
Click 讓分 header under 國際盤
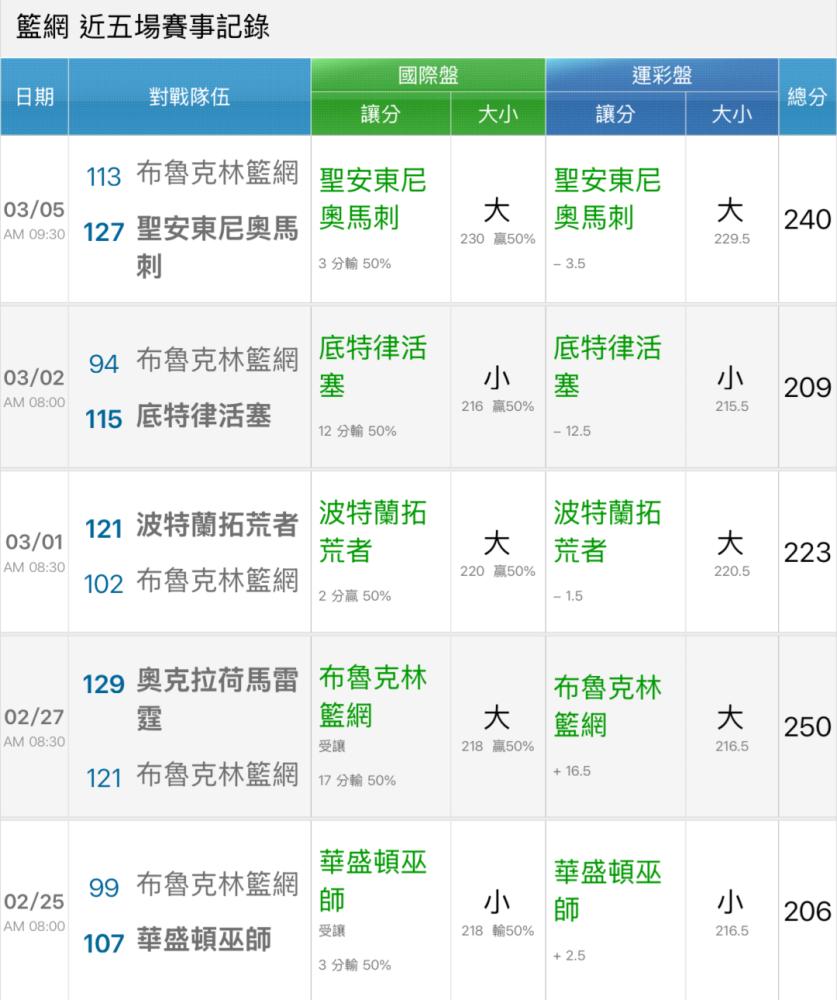pyautogui.click(x=381, y=114)
